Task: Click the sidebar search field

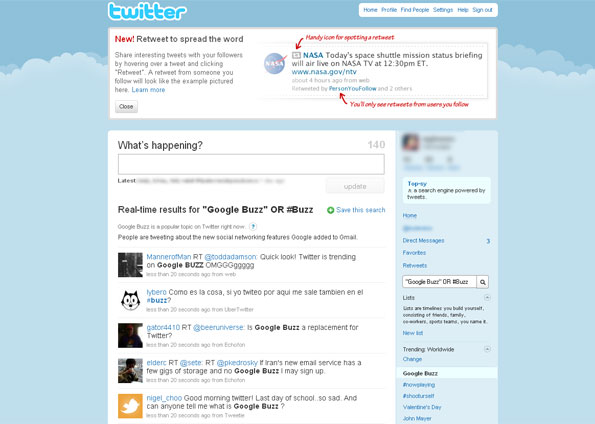Action: coord(439,282)
